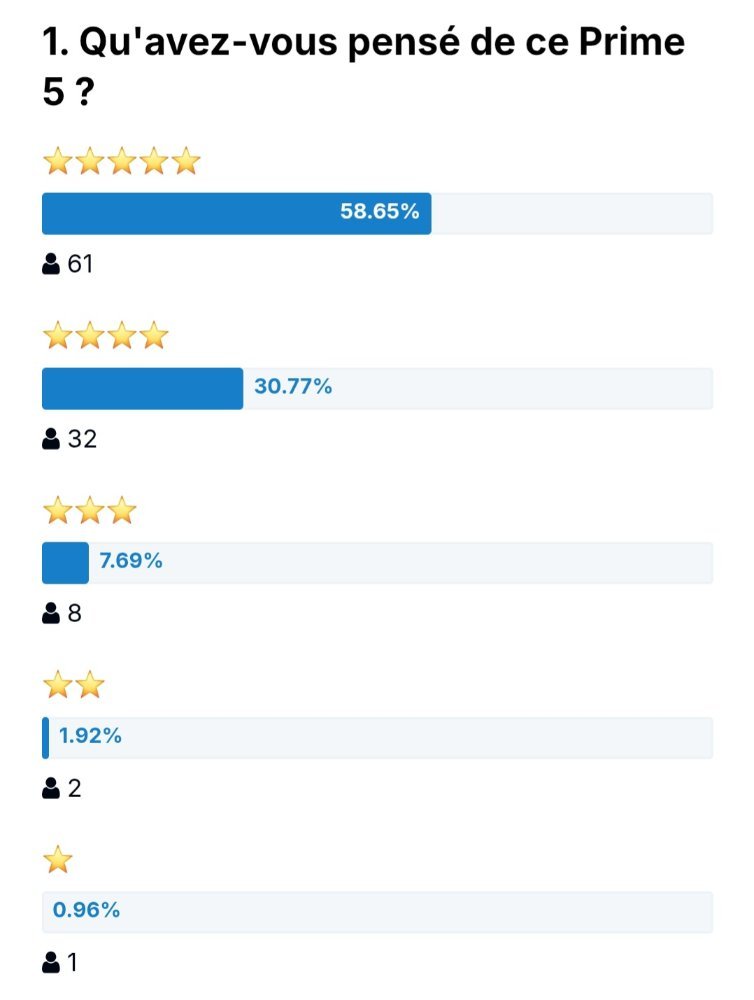
Task: Click the 58.65% progress bar
Action: pyautogui.click(x=378, y=214)
